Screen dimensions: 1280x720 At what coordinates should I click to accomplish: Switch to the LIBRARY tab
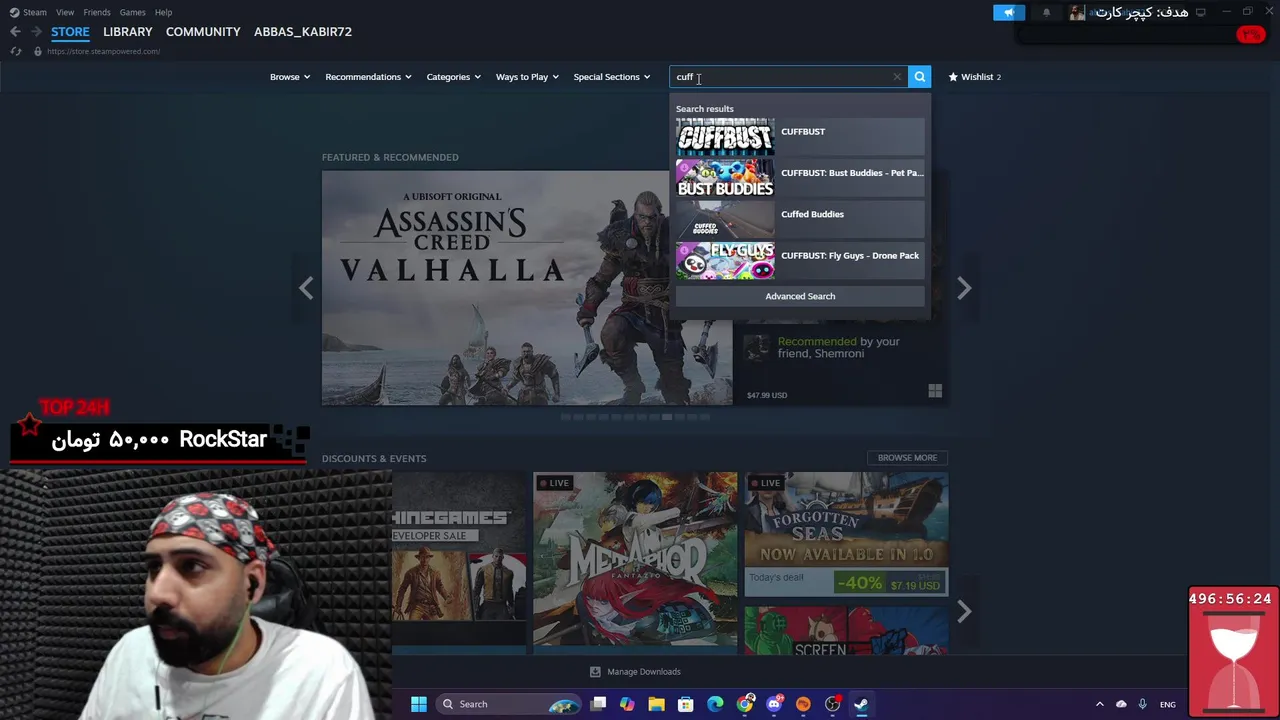(x=128, y=32)
